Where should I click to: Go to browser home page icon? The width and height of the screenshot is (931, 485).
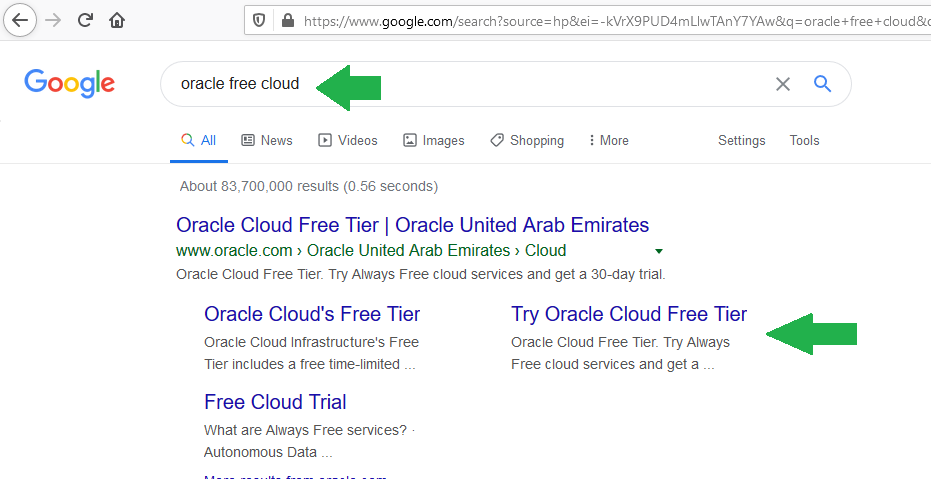click(117, 20)
